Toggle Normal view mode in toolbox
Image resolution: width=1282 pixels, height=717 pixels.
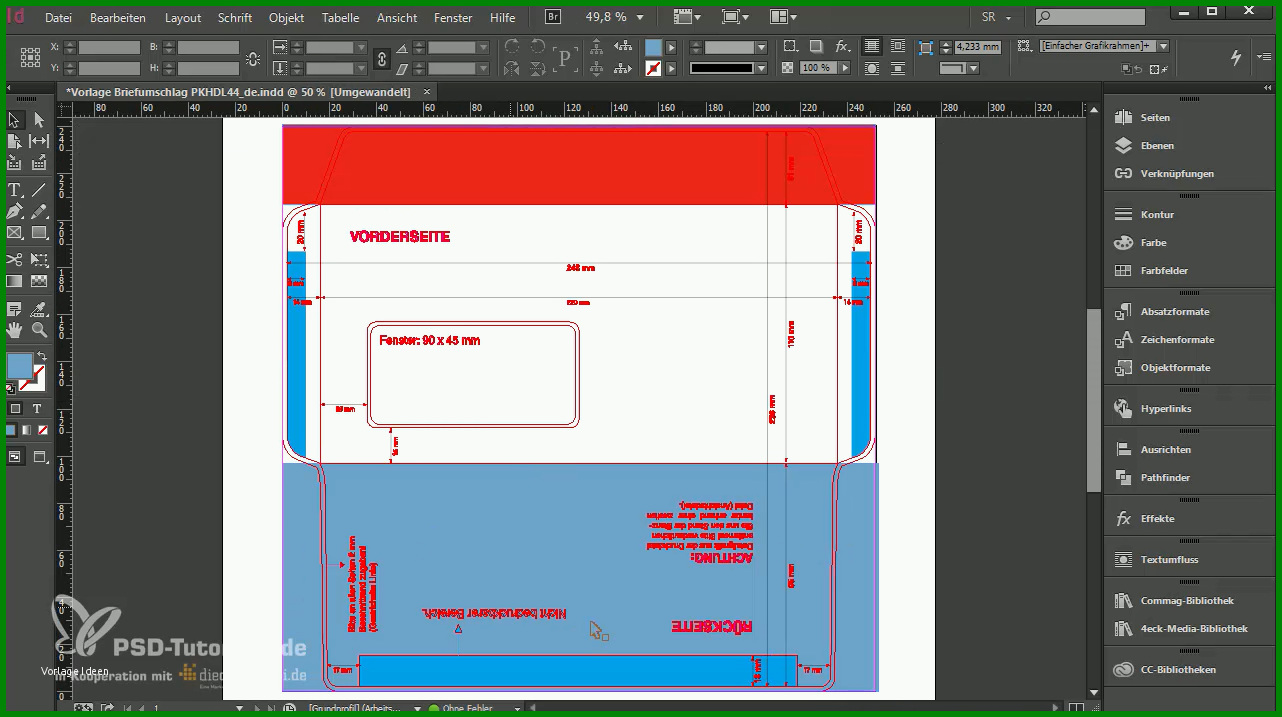point(15,457)
